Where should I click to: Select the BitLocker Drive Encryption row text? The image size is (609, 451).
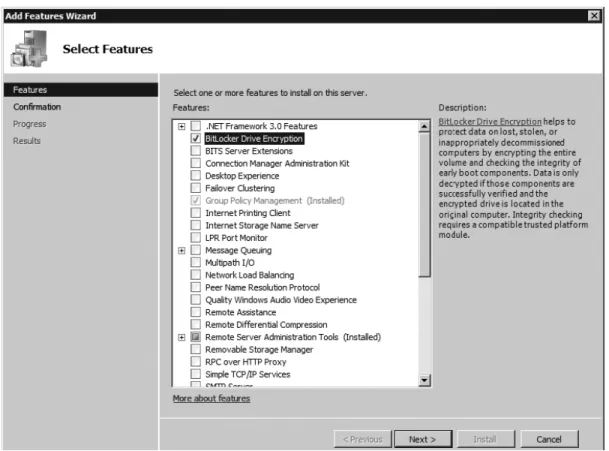click(254, 139)
